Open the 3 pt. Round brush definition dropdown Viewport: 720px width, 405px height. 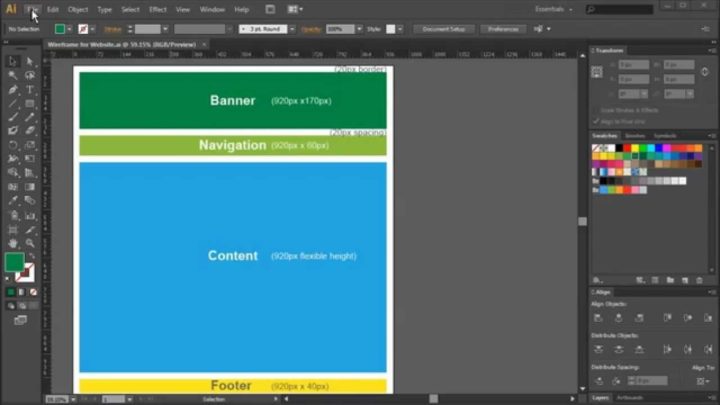(292, 29)
